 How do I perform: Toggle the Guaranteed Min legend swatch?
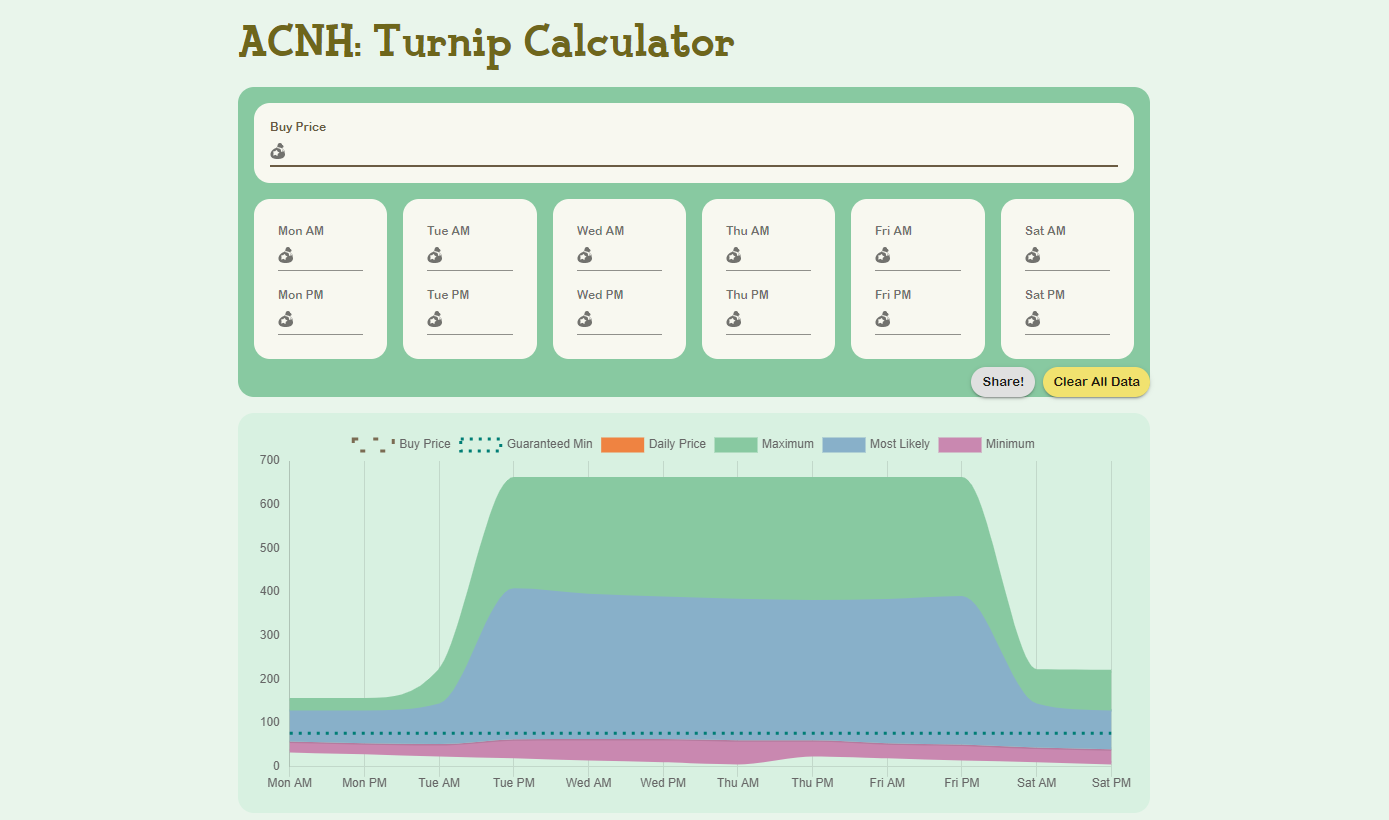tap(481, 444)
